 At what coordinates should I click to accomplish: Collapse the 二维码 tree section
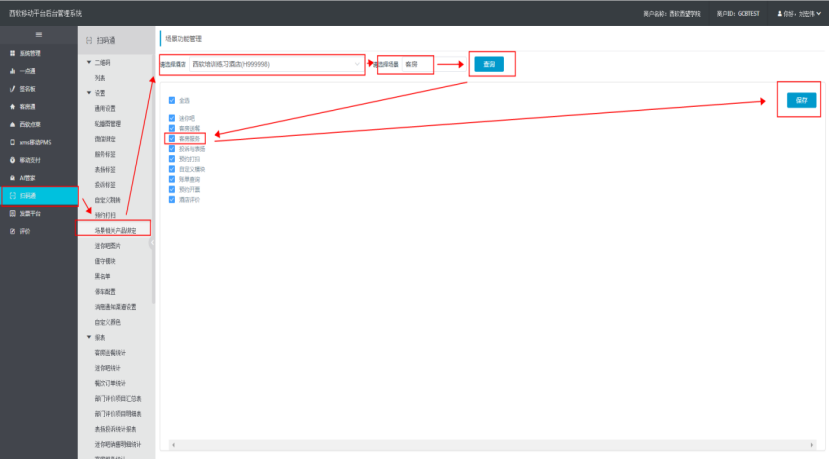pos(89,62)
